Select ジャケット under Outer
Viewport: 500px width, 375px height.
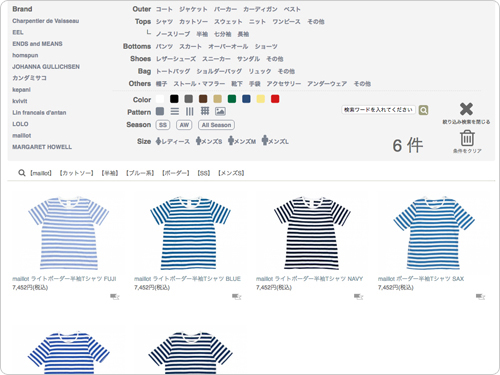pos(193,9)
